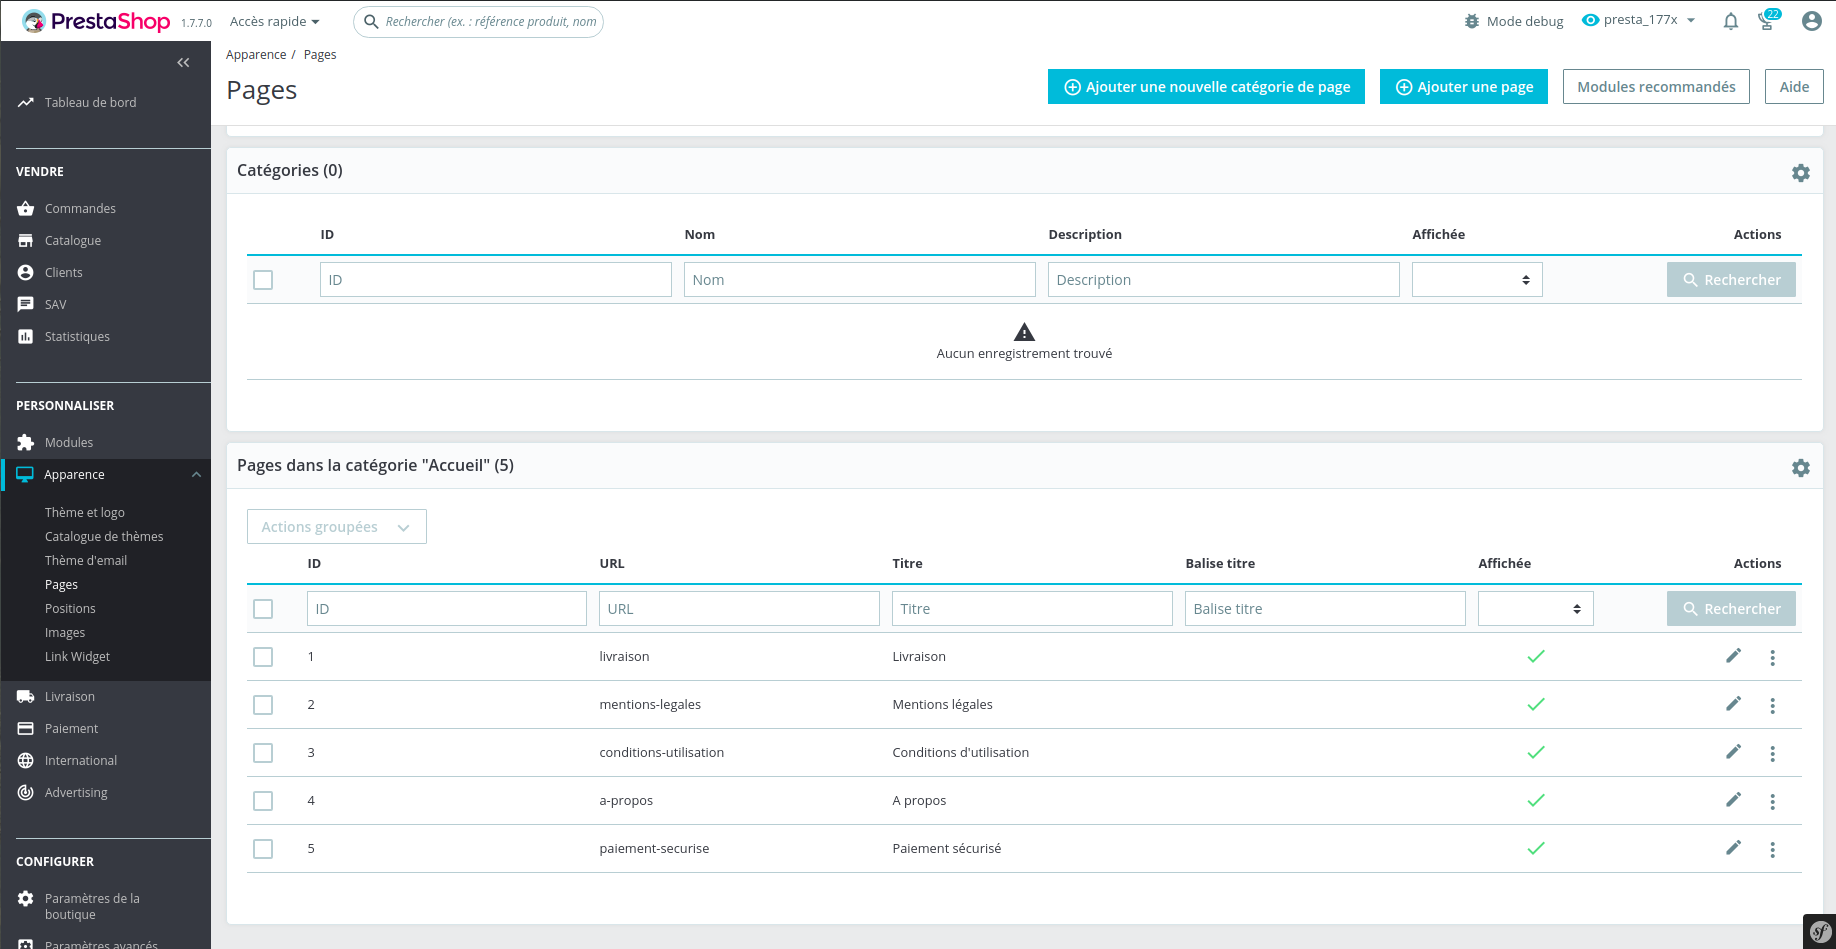
Task: Open the Aide help button
Action: 1794,86
